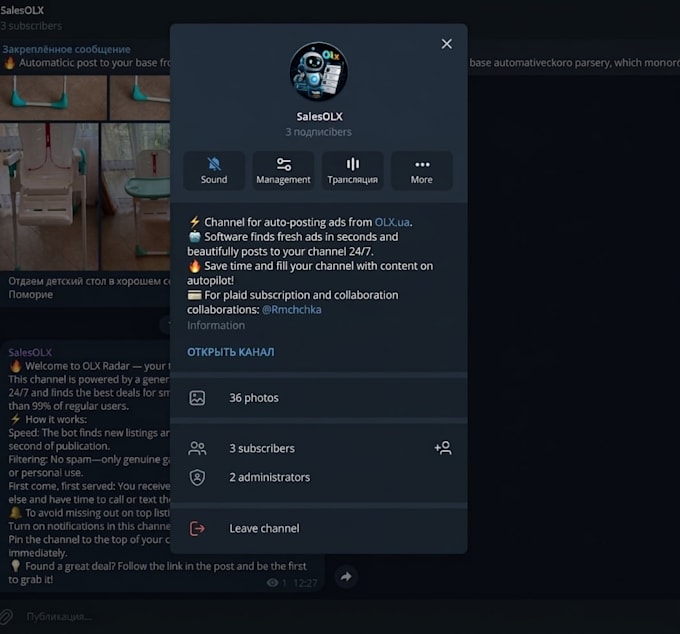Image resolution: width=680 pixels, height=634 pixels.
Task: Click the ОТКРЫТЬ КАНАЛ button
Action: pyautogui.click(x=231, y=352)
